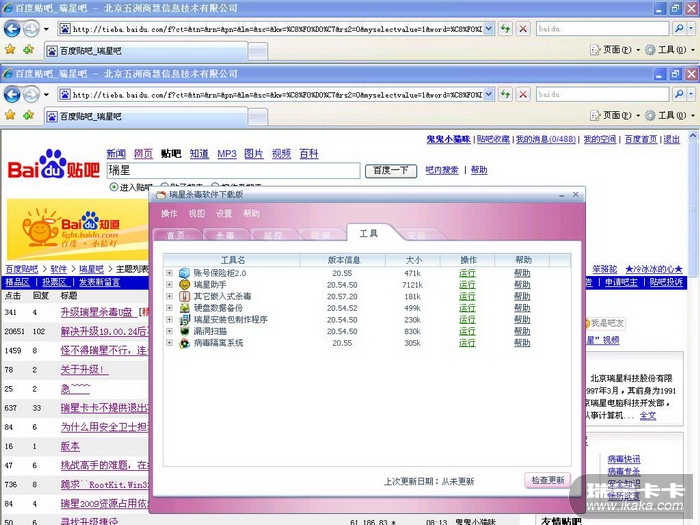Screen dimensions: 700x525
Task: Click Forward arrow in lower IE window
Action: (x=31, y=95)
